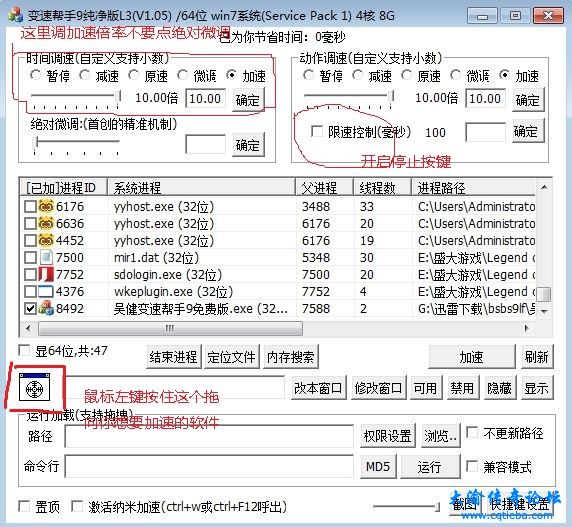Click the process list scroll-up arrow

click(544, 187)
